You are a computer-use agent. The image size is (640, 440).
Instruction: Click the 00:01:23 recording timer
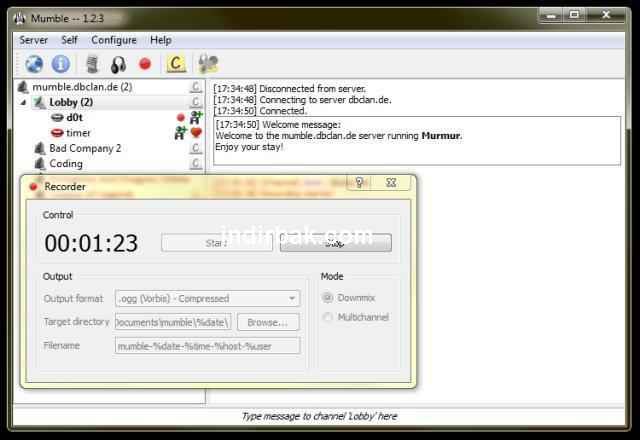(x=91, y=243)
